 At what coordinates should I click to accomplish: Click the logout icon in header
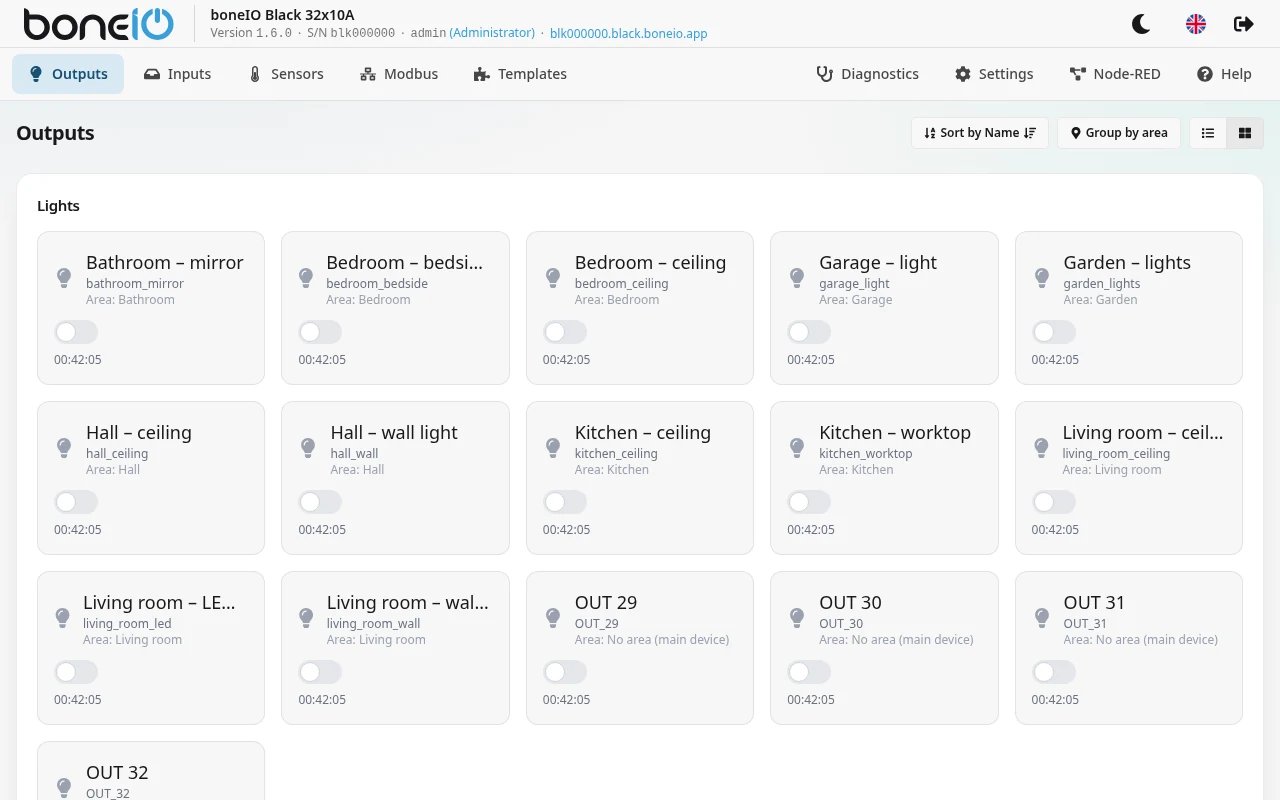(x=1244, y=24)
